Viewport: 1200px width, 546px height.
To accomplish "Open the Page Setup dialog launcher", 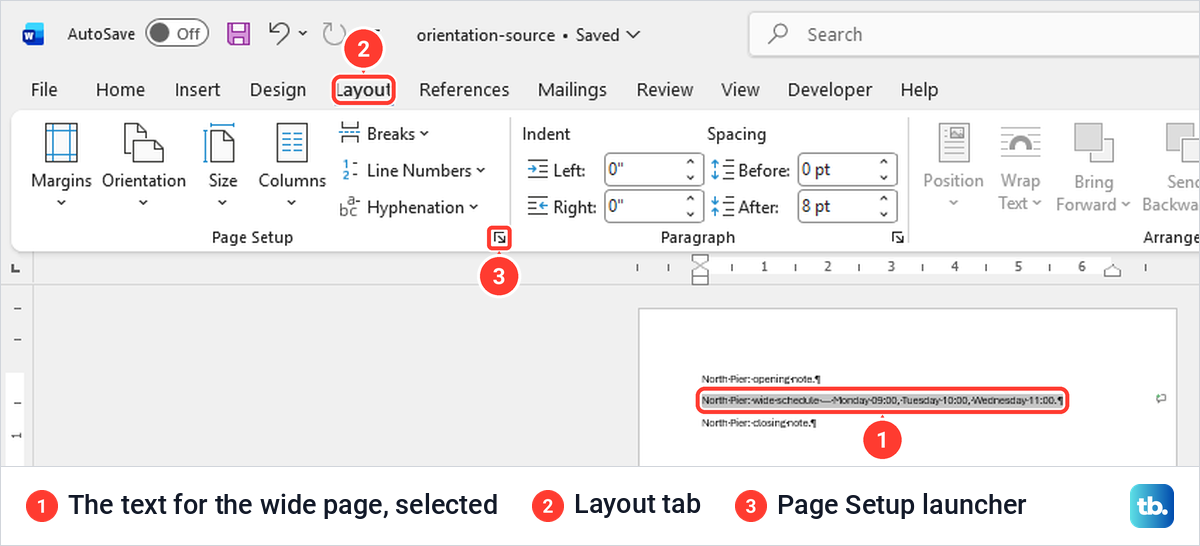I will [499, 237].
